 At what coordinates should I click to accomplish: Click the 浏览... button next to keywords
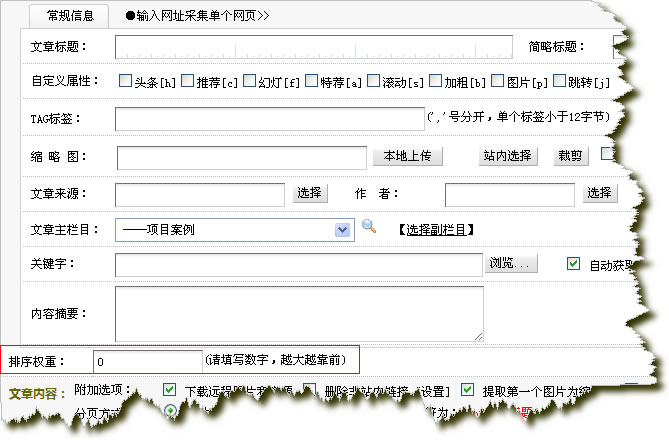point(512,264)
